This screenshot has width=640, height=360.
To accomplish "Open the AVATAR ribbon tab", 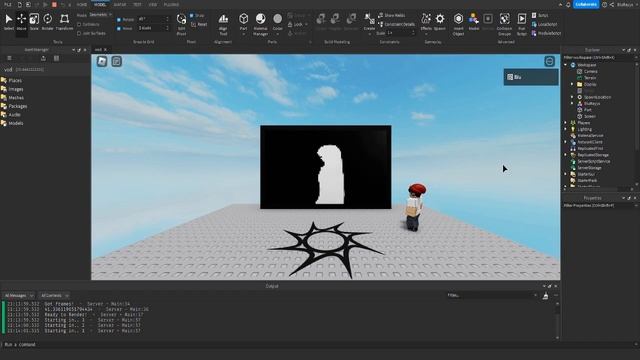I will pos(120,4).
